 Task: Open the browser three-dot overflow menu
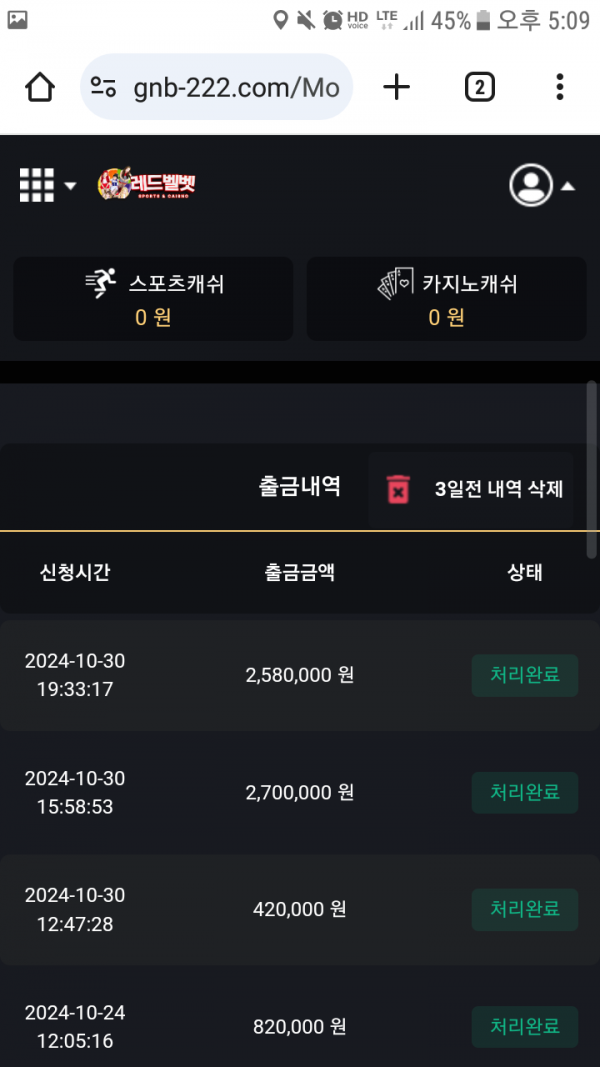pos(560,88)
